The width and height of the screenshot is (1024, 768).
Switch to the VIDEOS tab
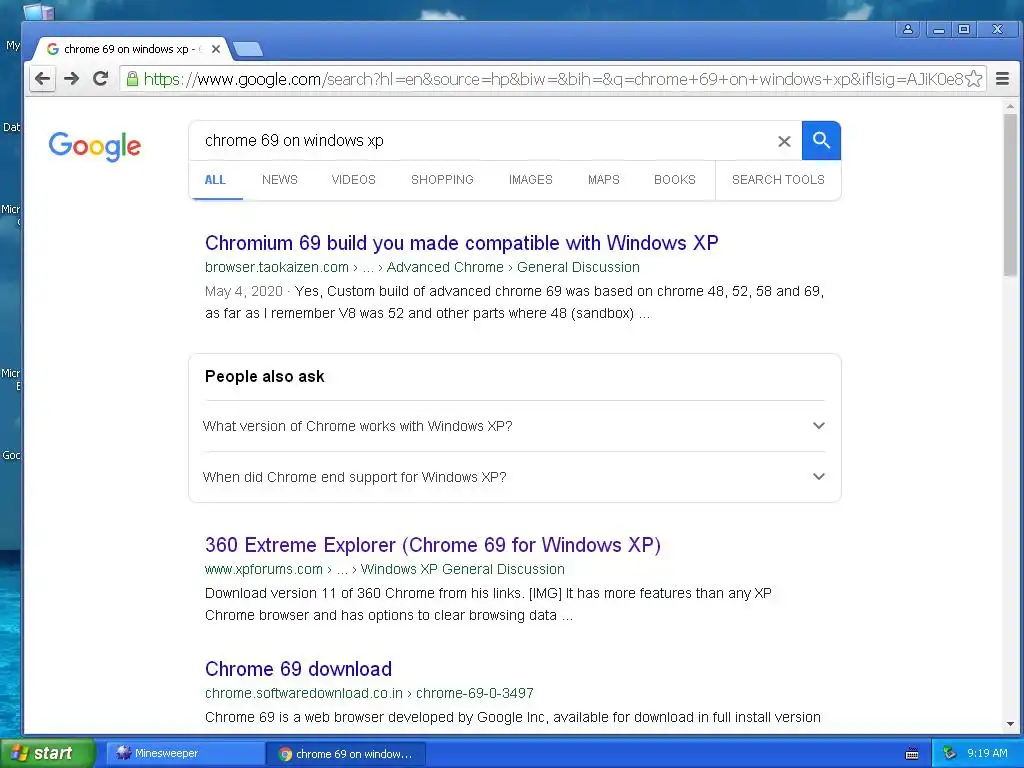tap(353, 180)
